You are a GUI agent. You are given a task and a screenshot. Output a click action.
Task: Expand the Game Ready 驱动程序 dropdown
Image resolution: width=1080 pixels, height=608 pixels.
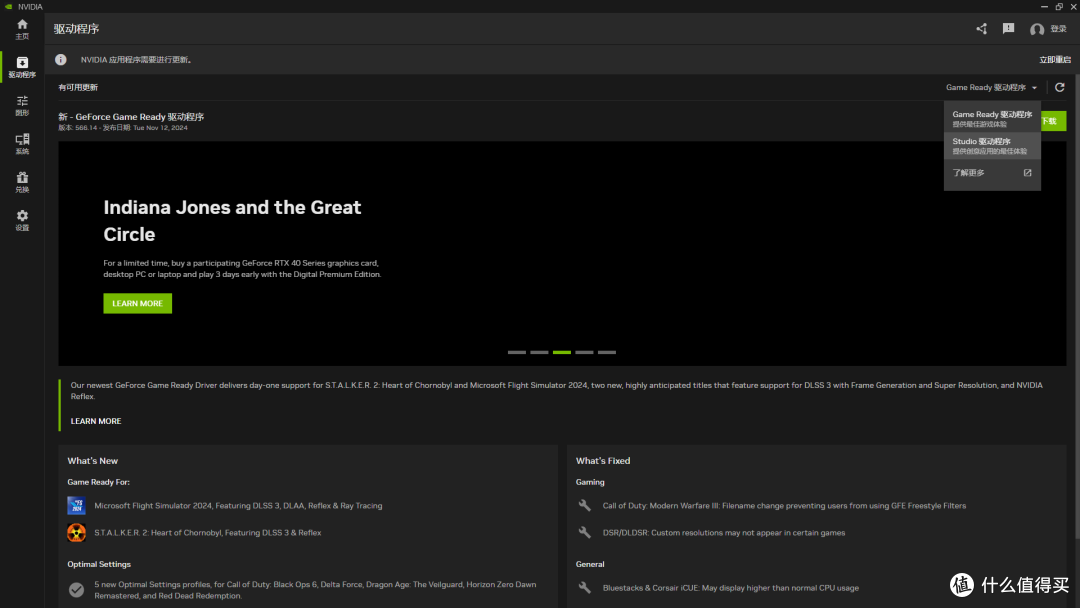pos(991,87)
